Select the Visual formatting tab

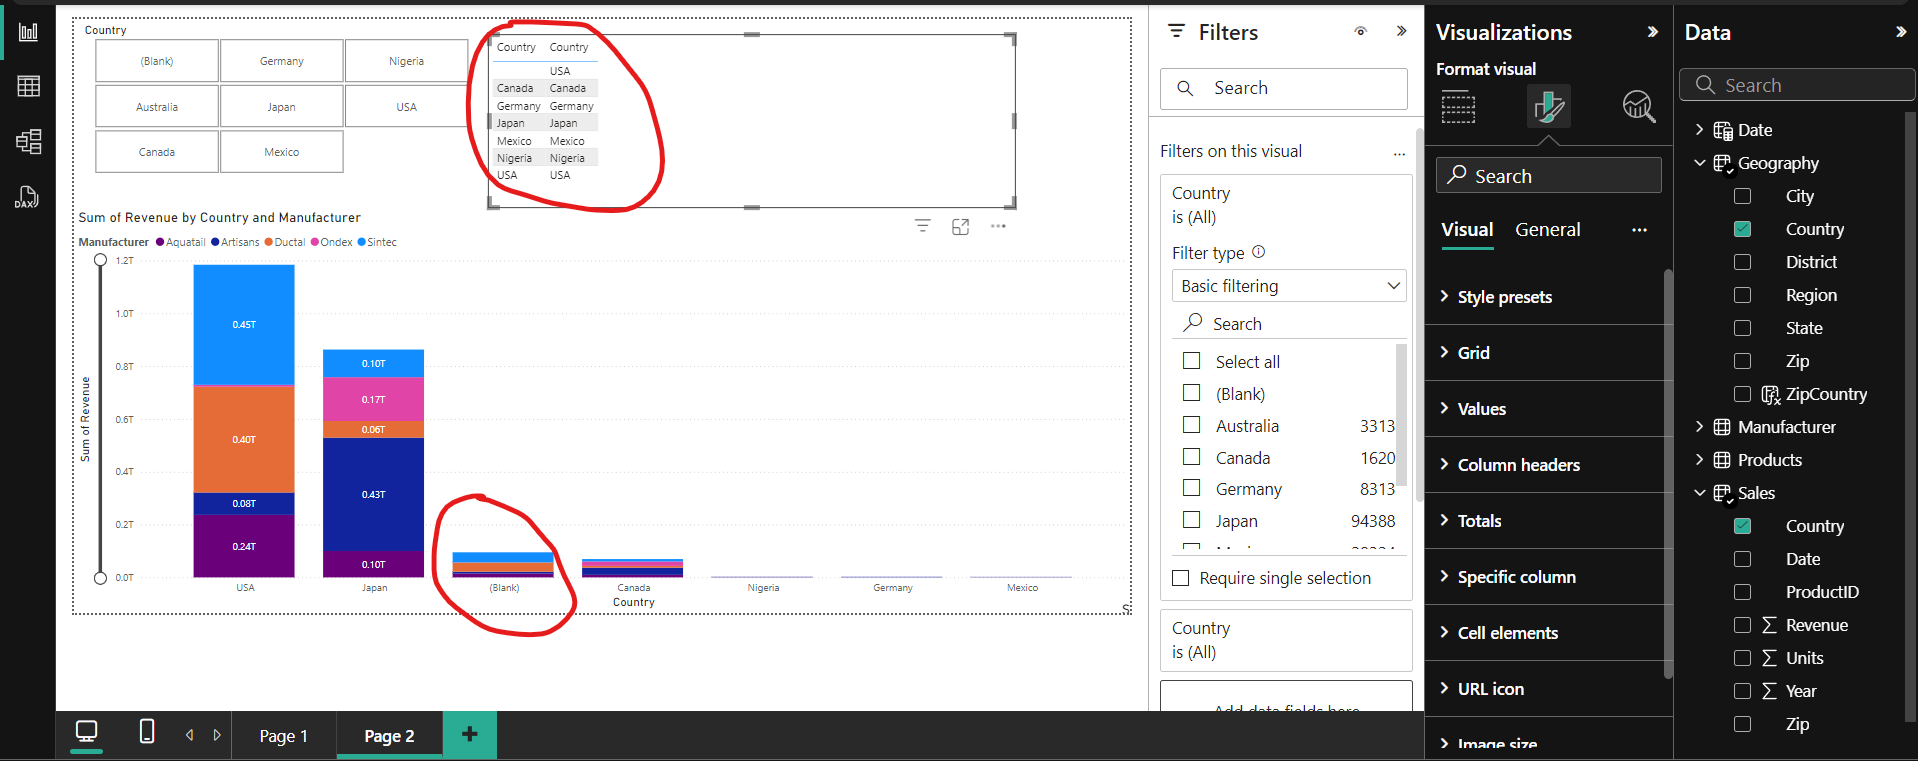tap(1467, 230)
